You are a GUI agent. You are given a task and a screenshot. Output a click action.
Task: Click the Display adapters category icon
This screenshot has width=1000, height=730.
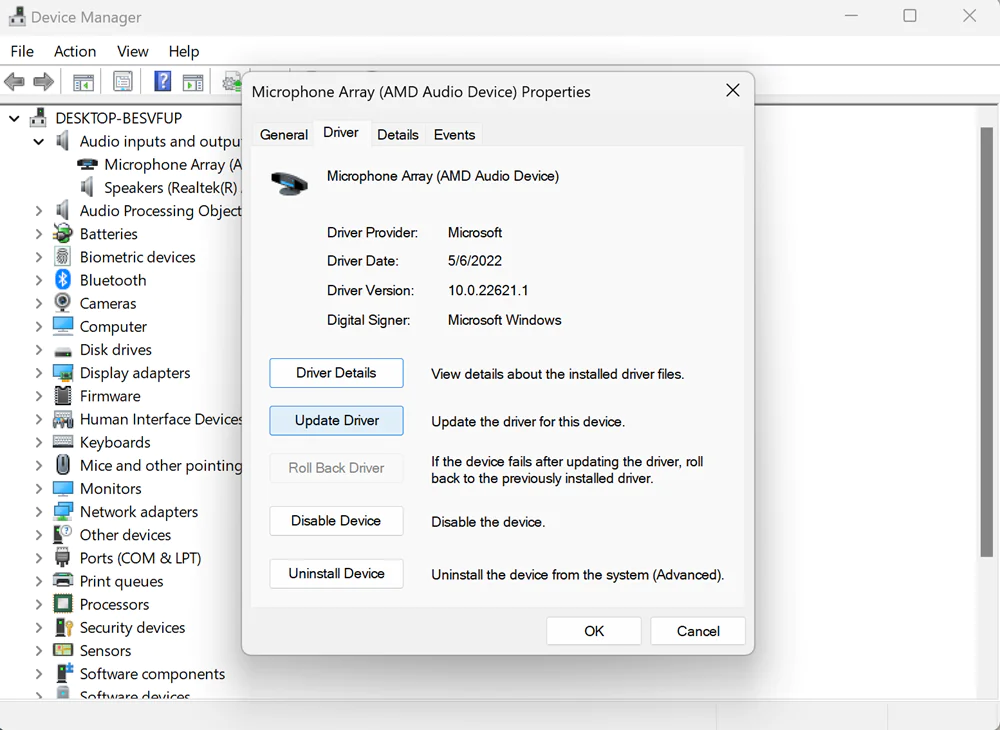pos(62,372)
